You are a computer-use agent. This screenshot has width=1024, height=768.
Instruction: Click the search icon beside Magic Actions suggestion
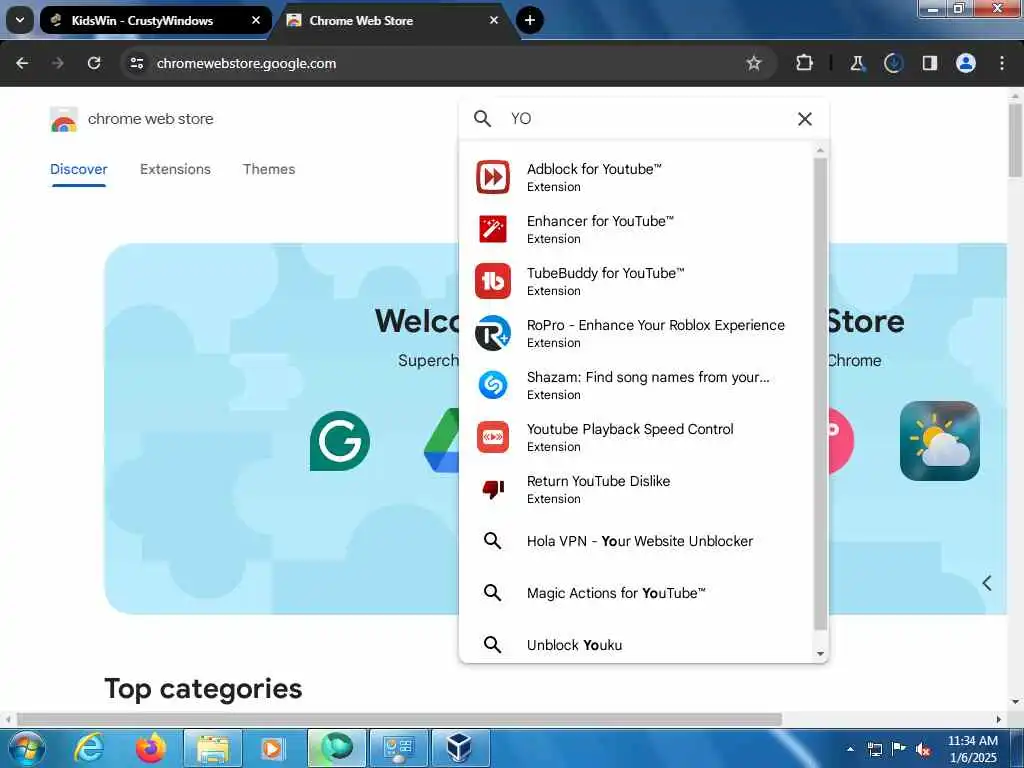(x=492, y=592)
